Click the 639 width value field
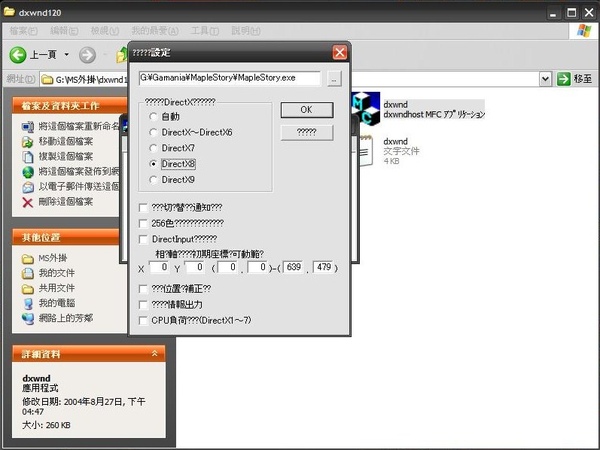Image resolution: width=600 pixels, height=450 pixels. [293, 267]
